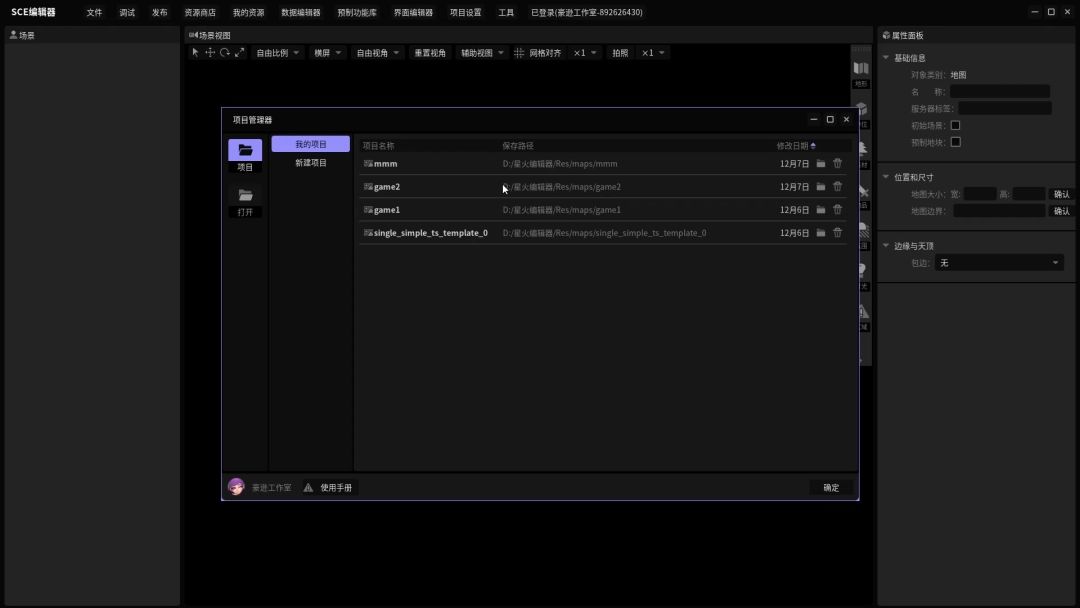Viewport: 1080px width, 608px height.
Task: Click the 确定 button in project manager
Action: (831, 488)
